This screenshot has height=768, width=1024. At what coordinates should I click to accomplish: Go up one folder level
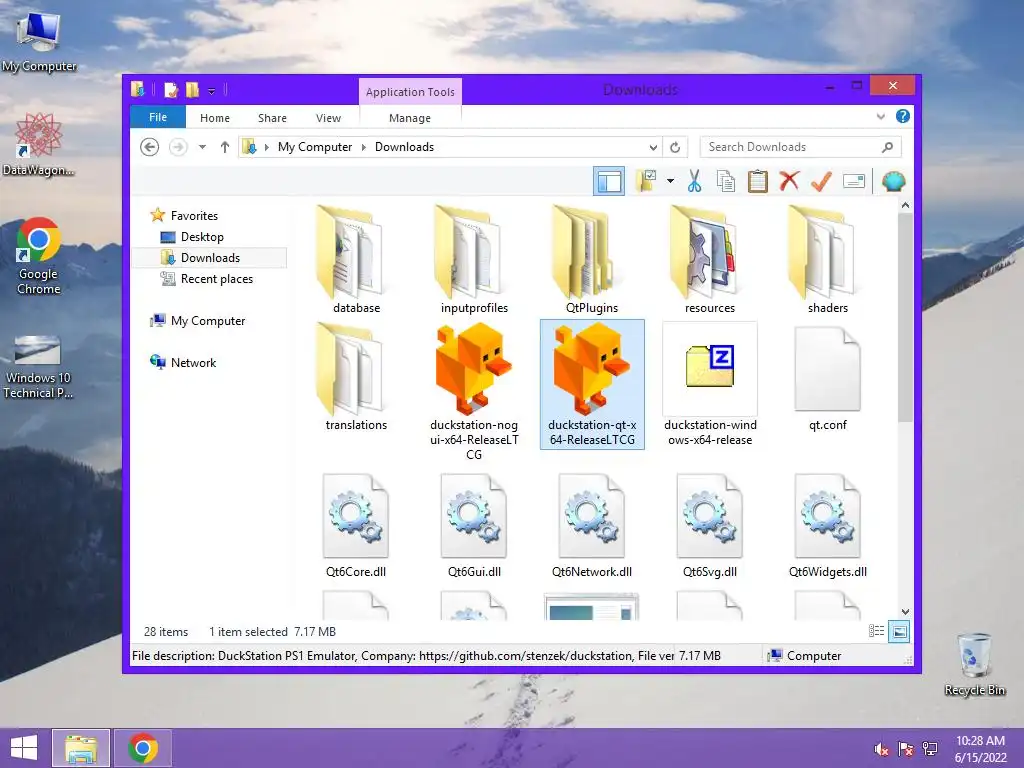click(225, 147)
